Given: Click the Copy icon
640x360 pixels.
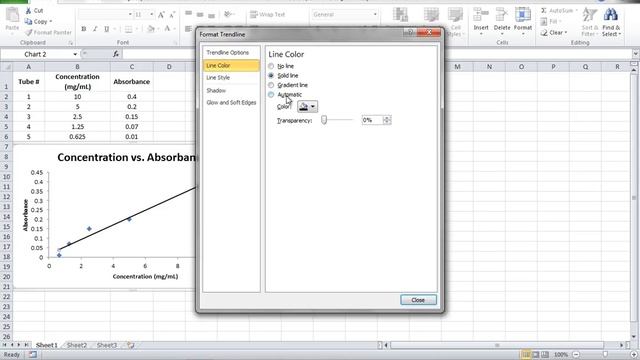Looking at the screenshot, I should [28, 21].
